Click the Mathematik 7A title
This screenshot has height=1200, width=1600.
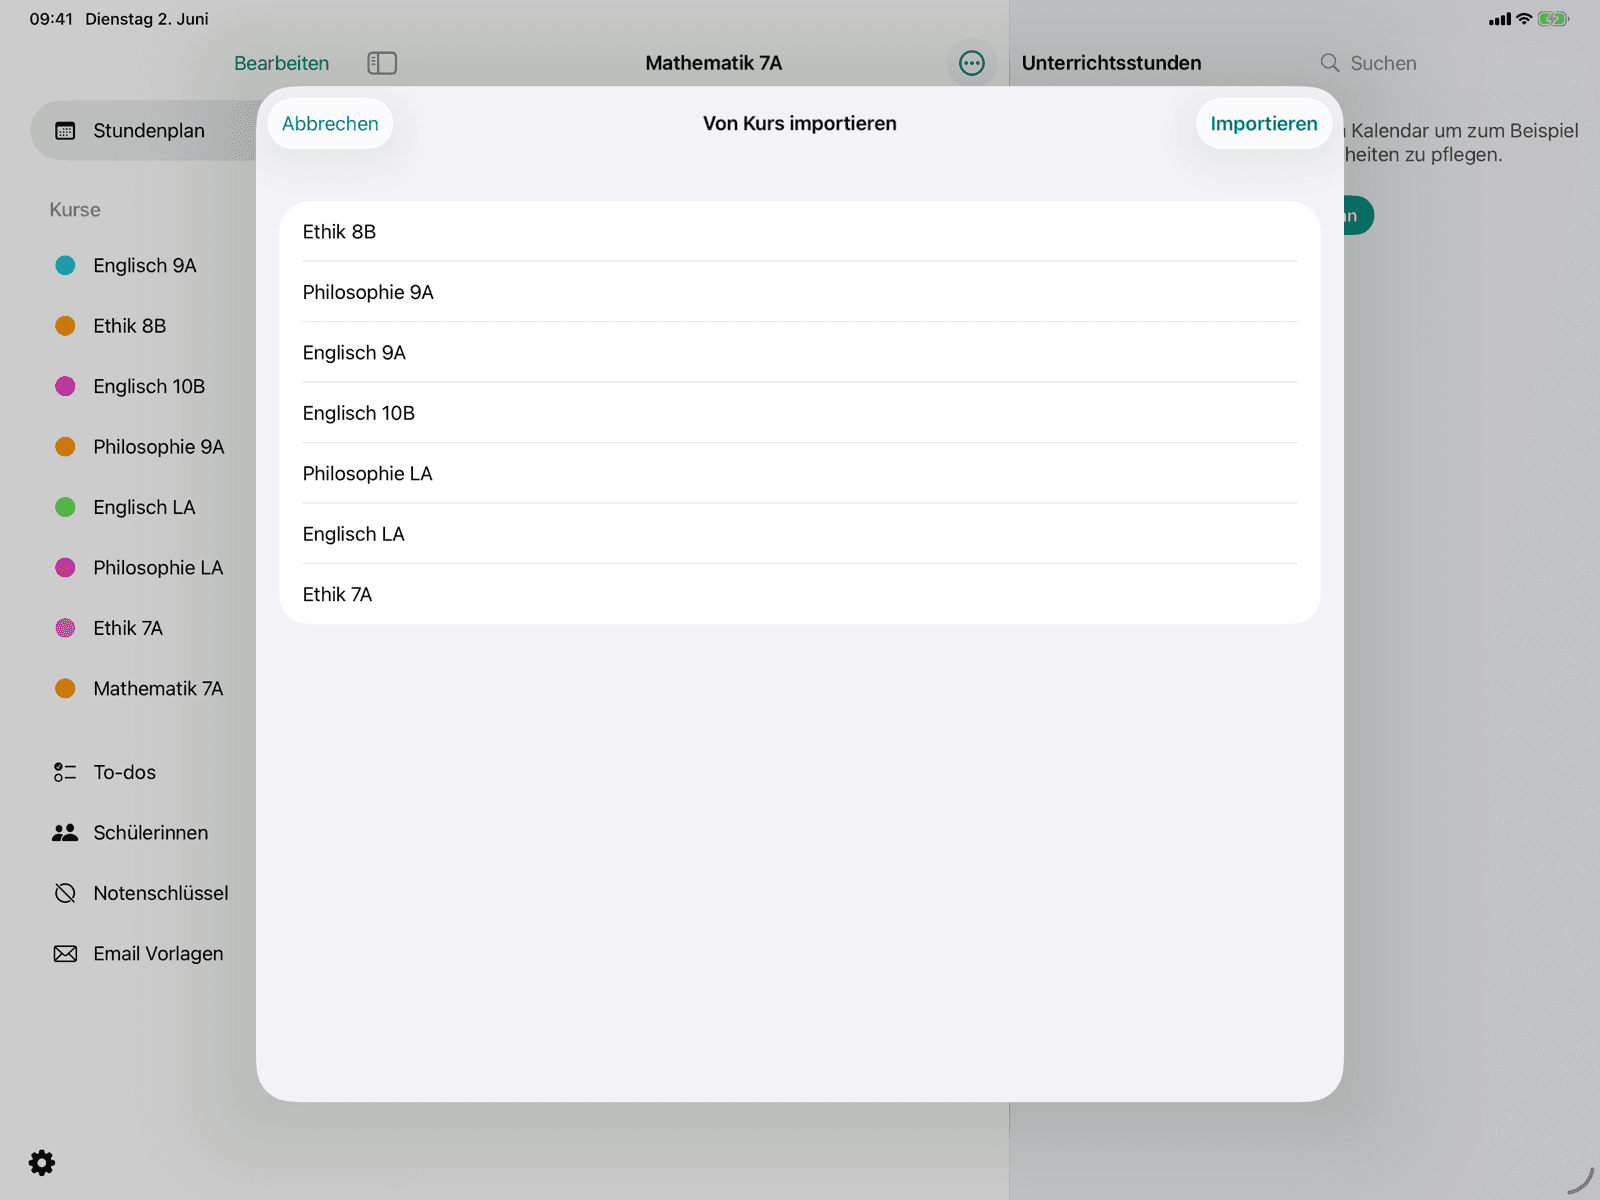coord(713,63)
